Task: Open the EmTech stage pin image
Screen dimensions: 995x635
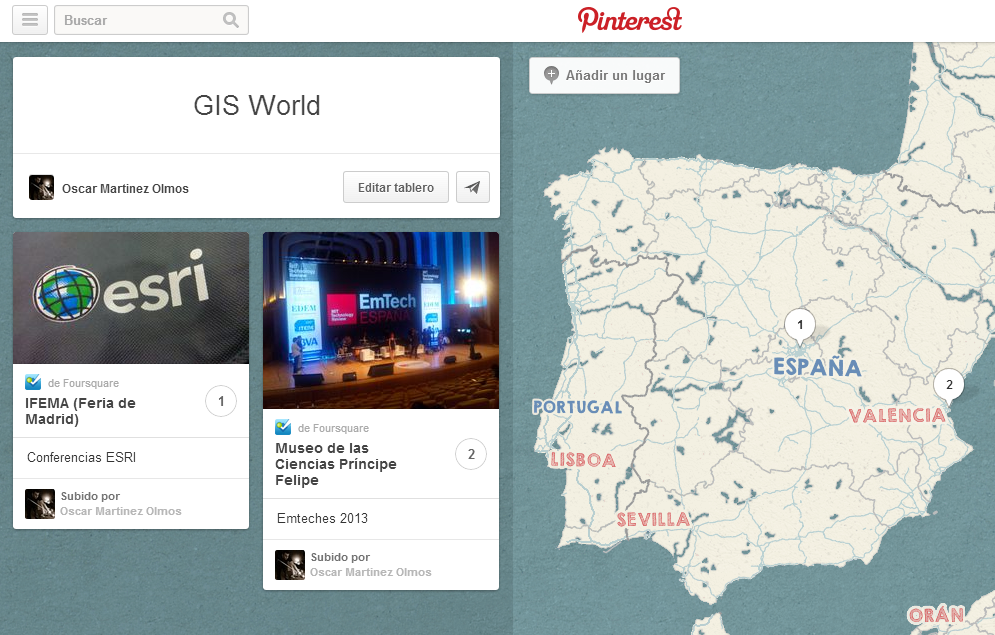Action: (381, 320)
